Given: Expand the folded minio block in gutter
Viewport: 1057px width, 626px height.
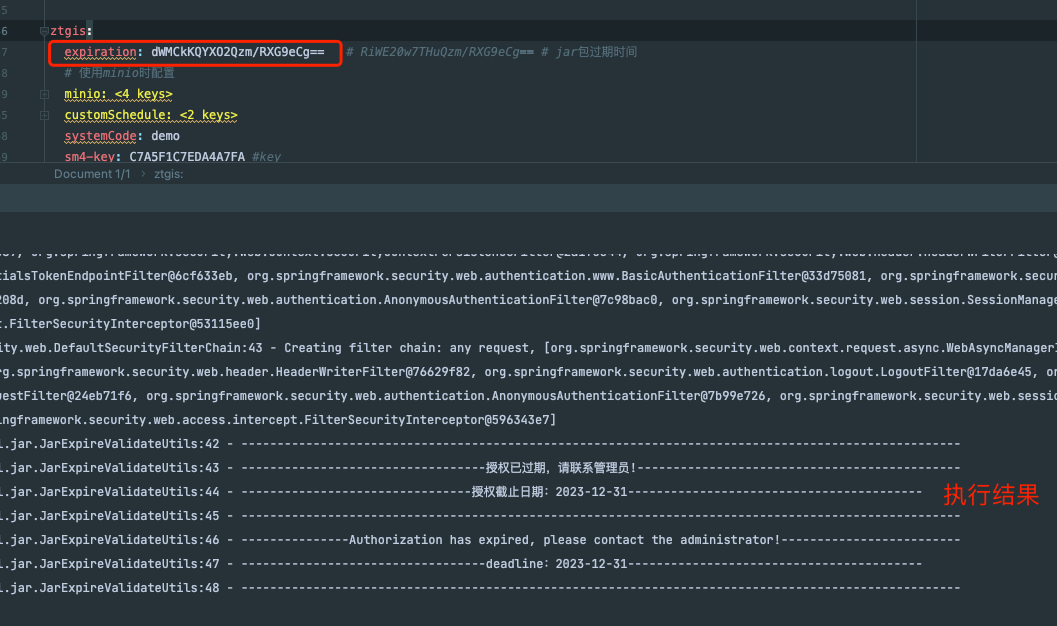Looking at the screenshot, I should [44, 94].
